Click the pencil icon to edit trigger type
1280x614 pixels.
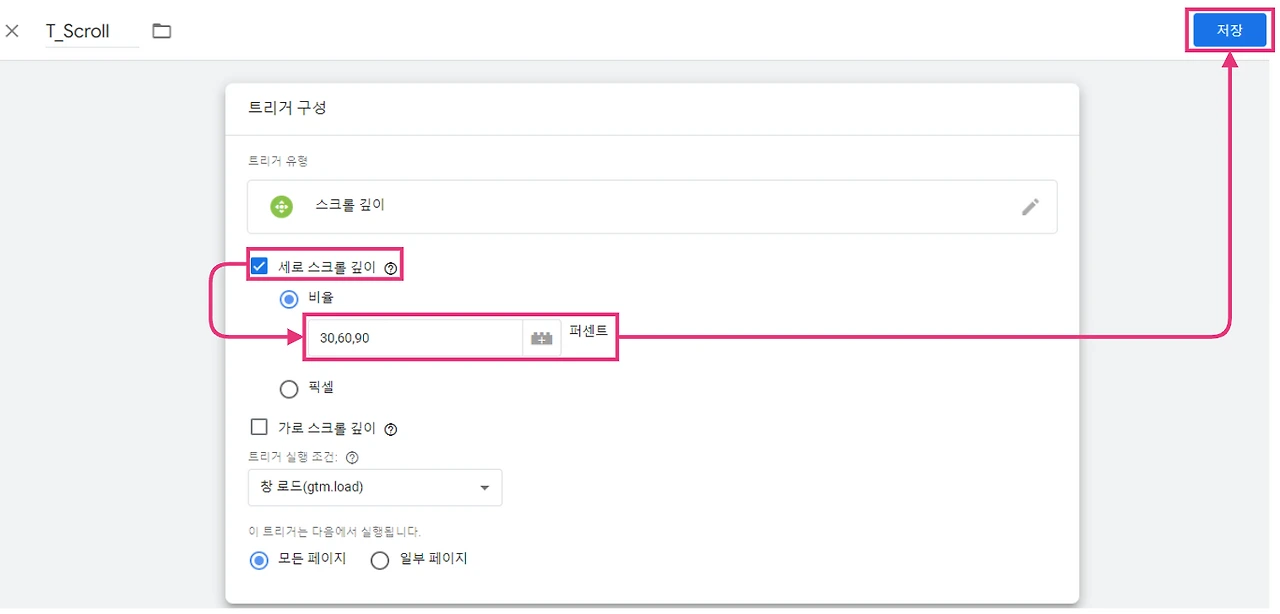coord(1030,207)
